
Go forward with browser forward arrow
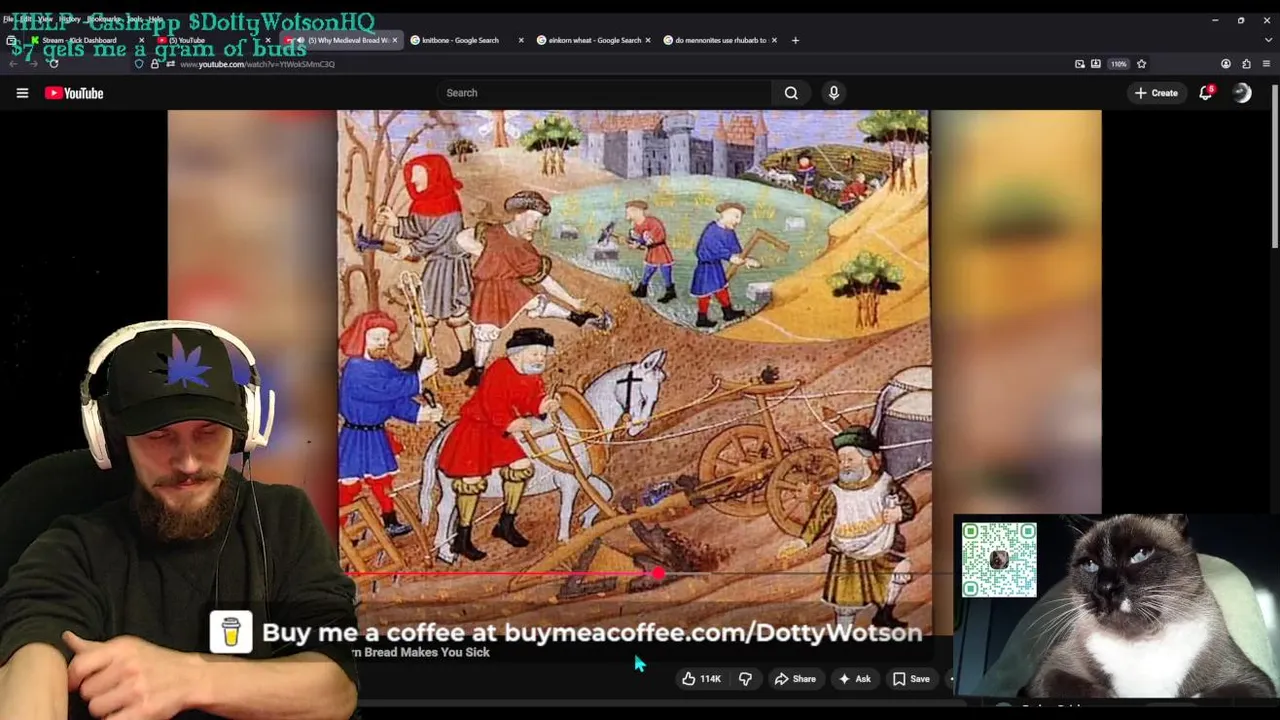coord(32,64)
